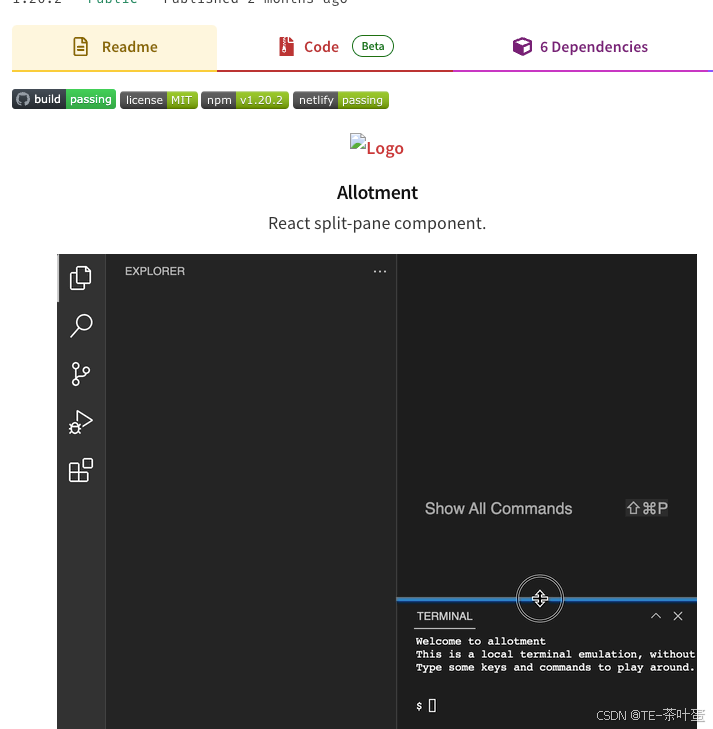Screen dimensions: 713x729
Task: Click the Readme document icon
Action: pyautogui.click(x=80, y=46)
